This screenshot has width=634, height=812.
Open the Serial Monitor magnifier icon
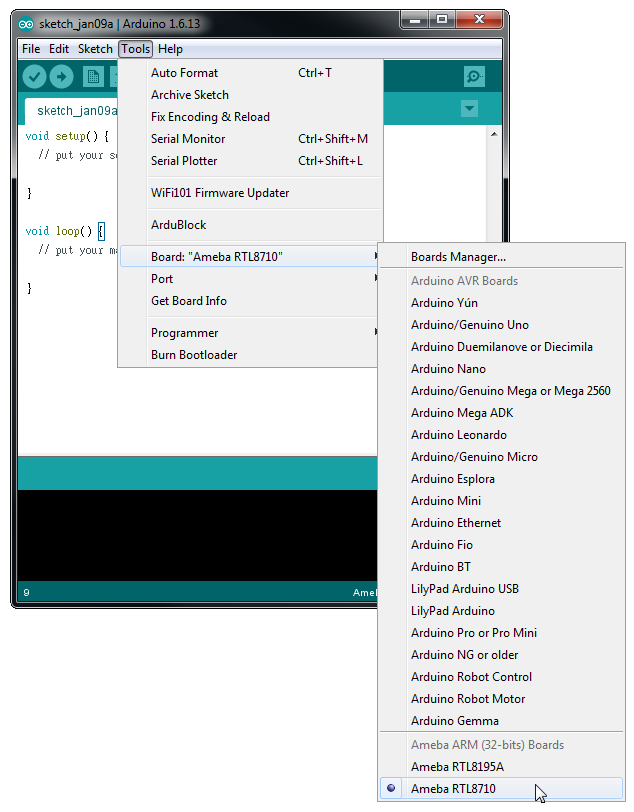tap(474, 77)
